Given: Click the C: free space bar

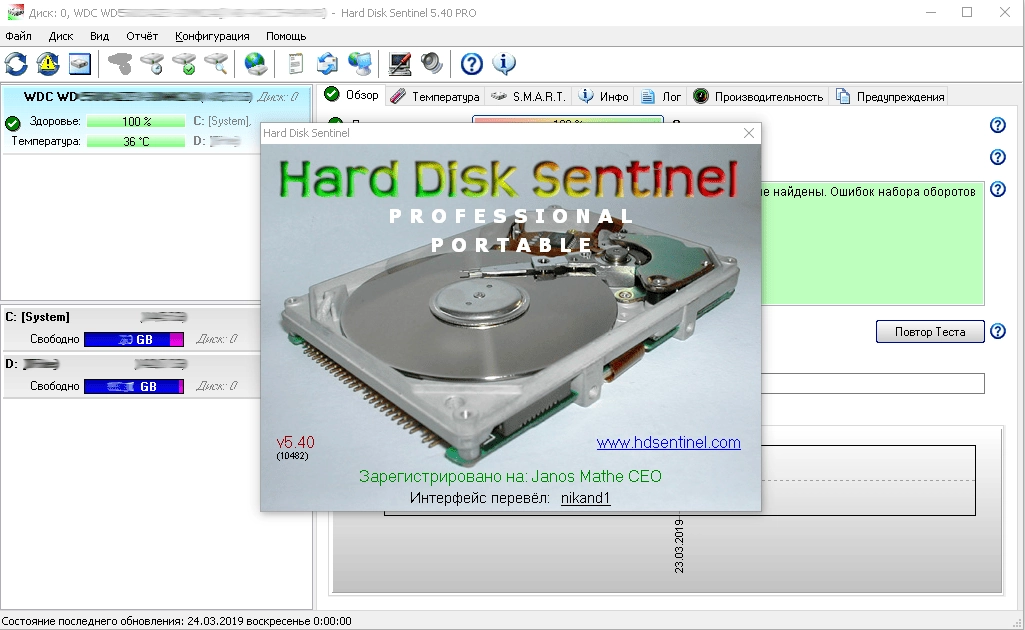Looking at the screenshot, I should coord(134,339).
